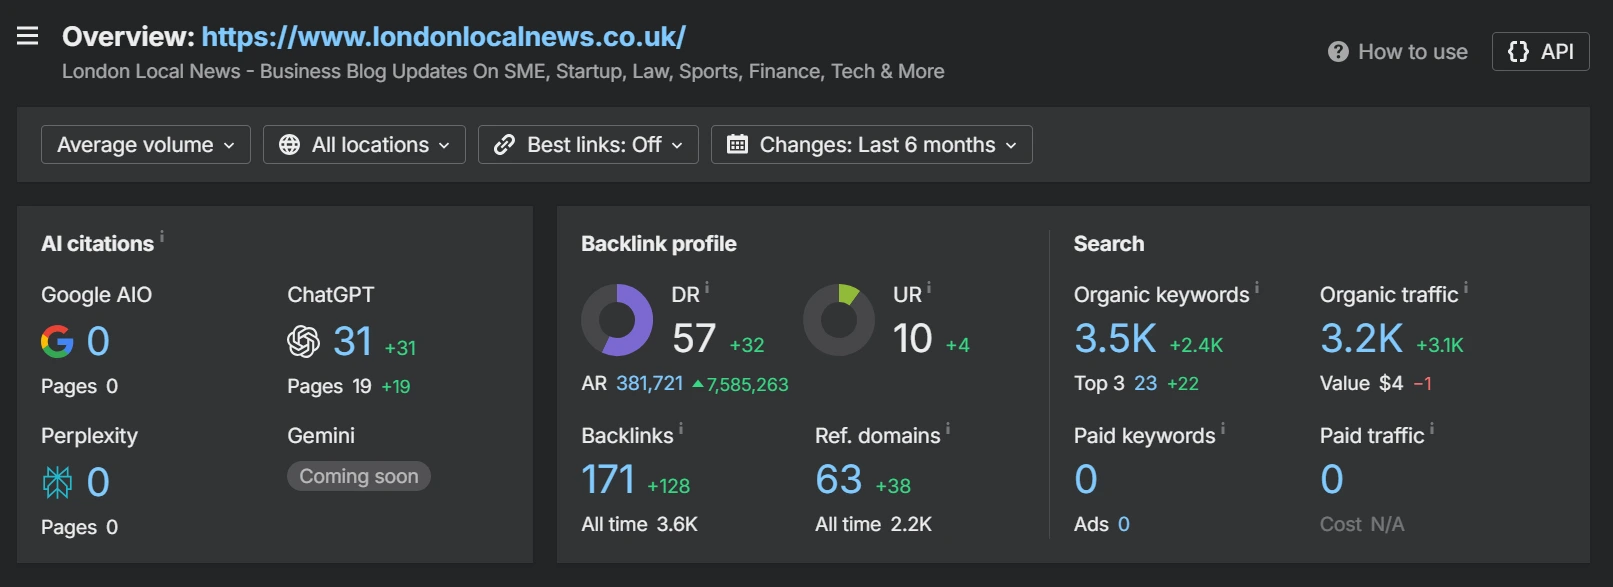Open the londonlocalnews.co.uk URL link
Screen dimensions: 1613x587
pyautogui.click(x=444, y=36)
